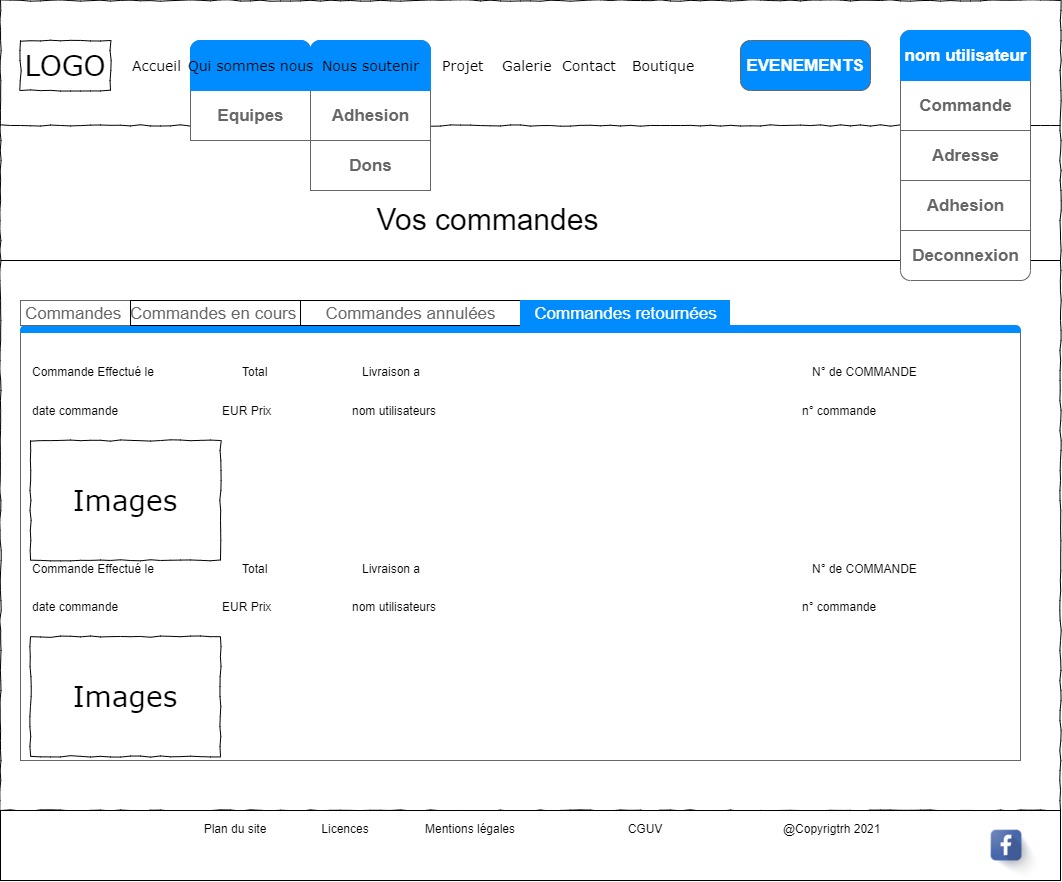Select Adresse in the user menu
The height and width of the screenshot is (882, 1062).
[x=965, y=156]
